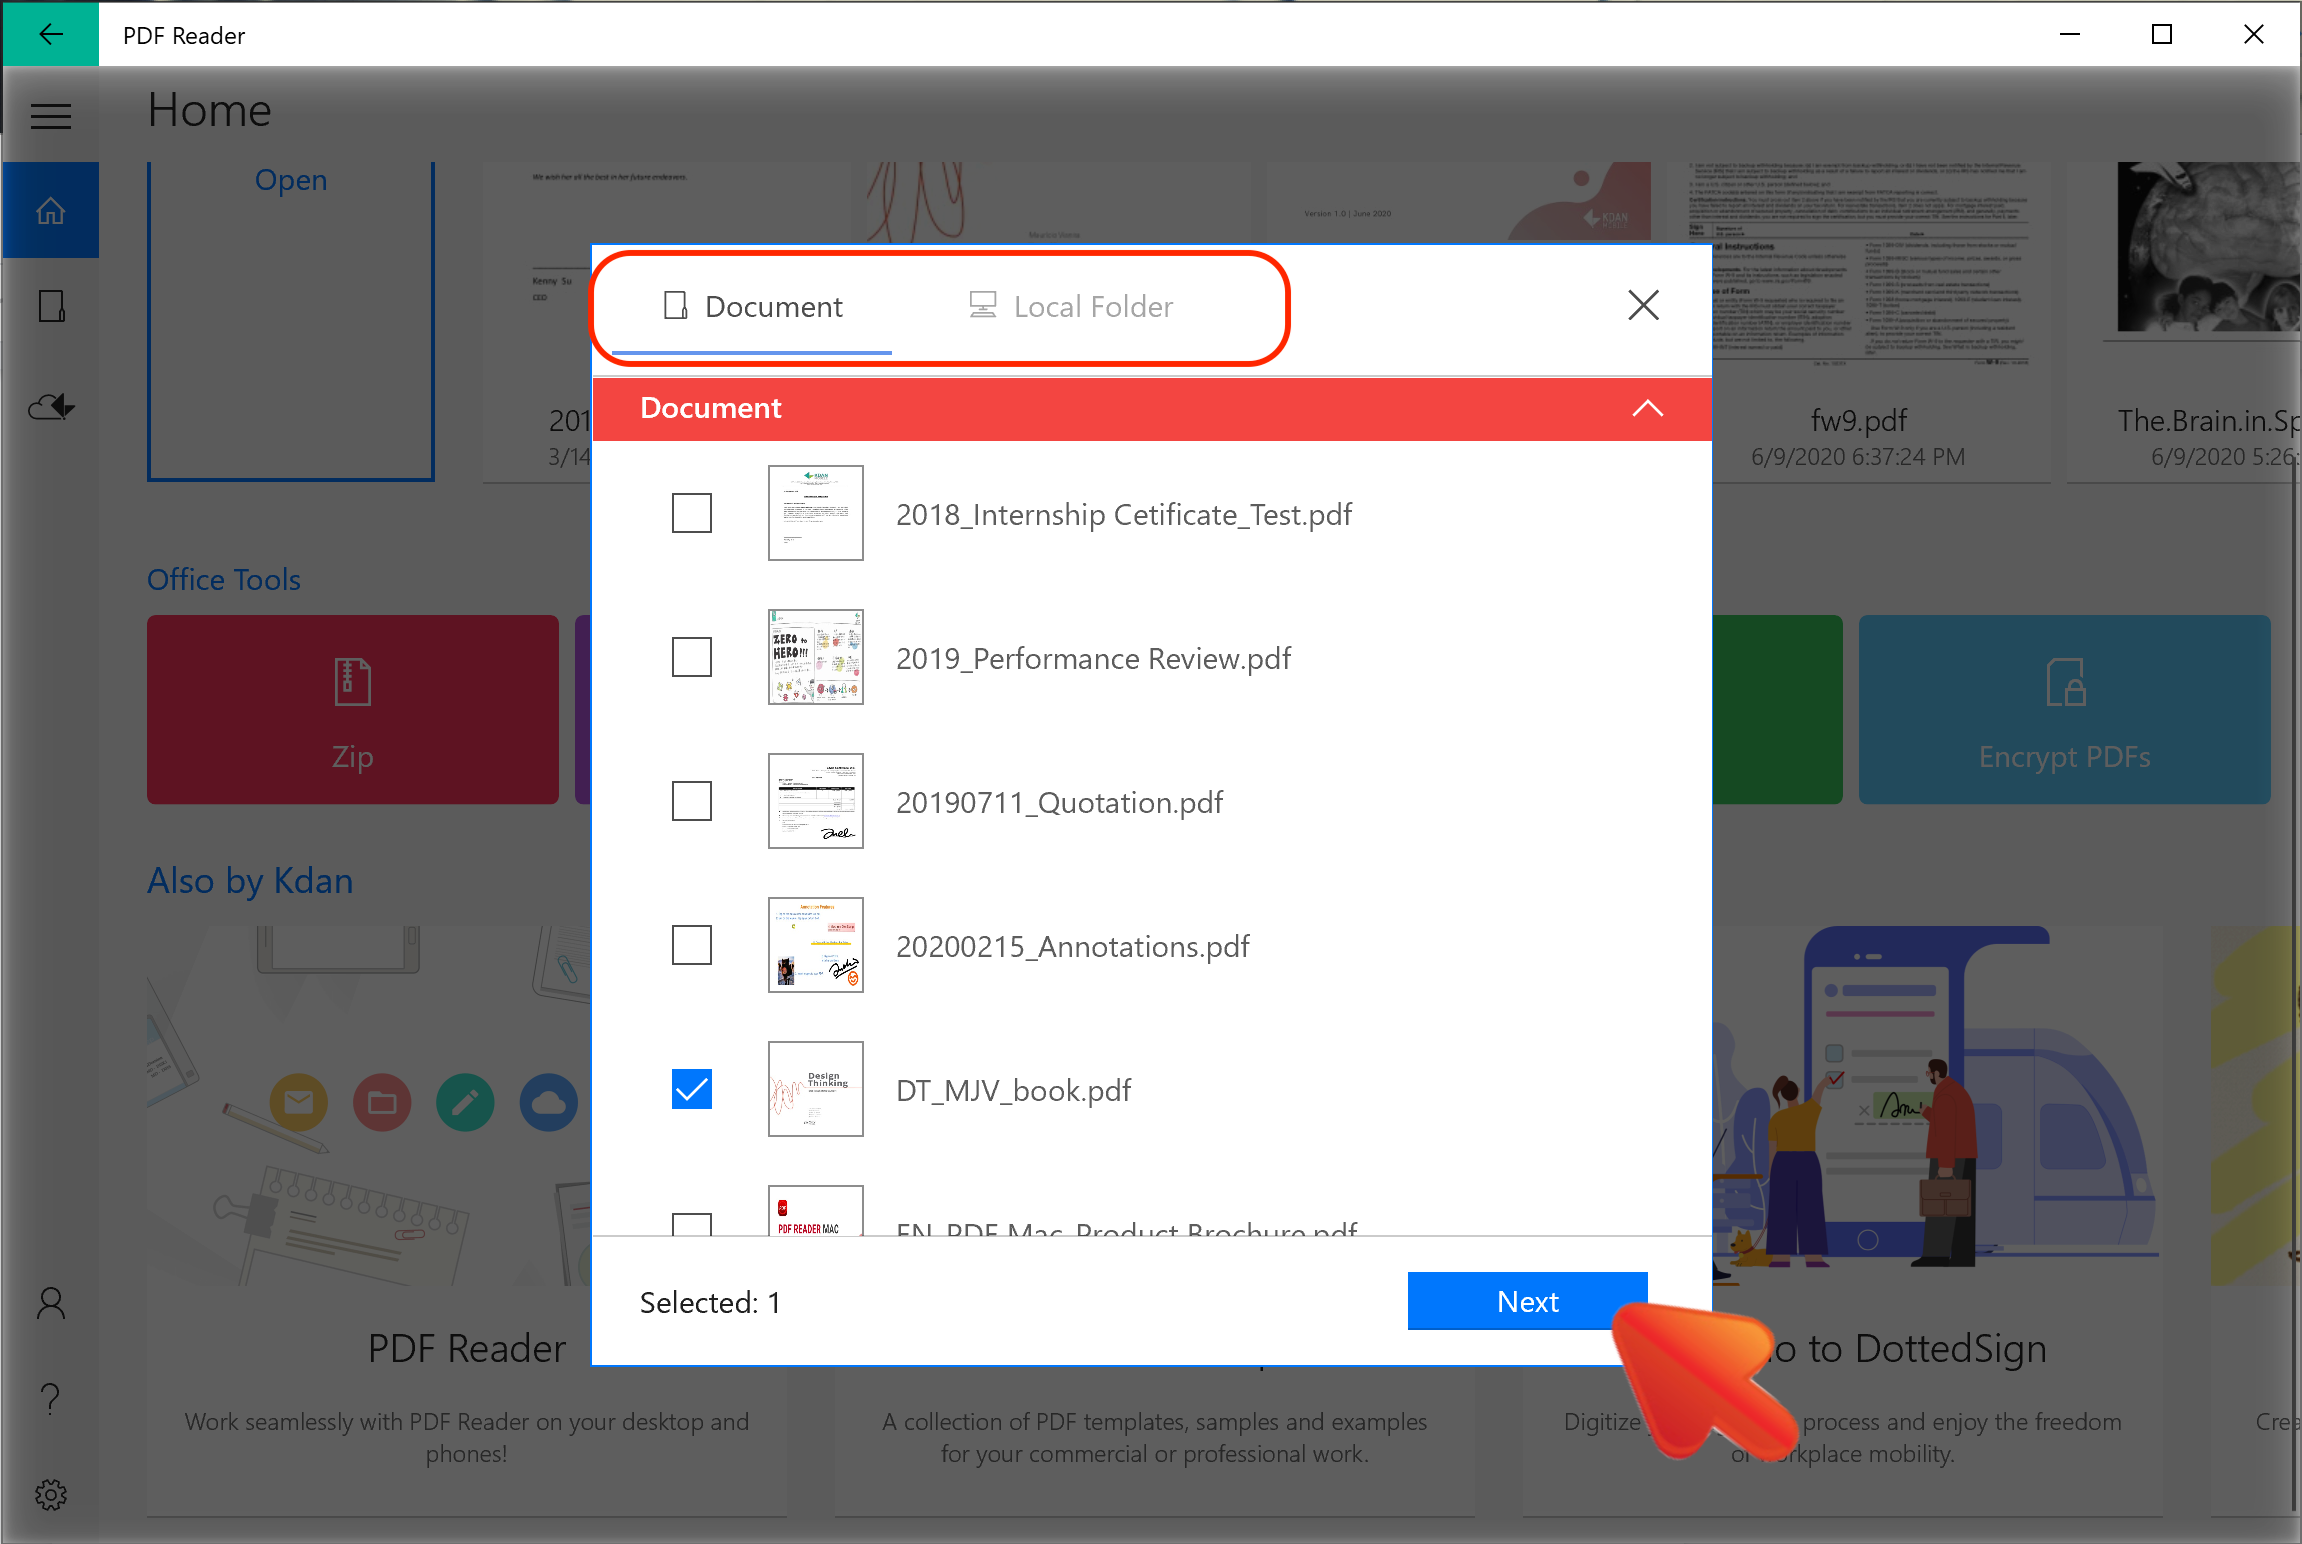Open the fw9.pdf recent file
Viewport: 2302px width, 1544px height.
click(x=1858, y=320)
